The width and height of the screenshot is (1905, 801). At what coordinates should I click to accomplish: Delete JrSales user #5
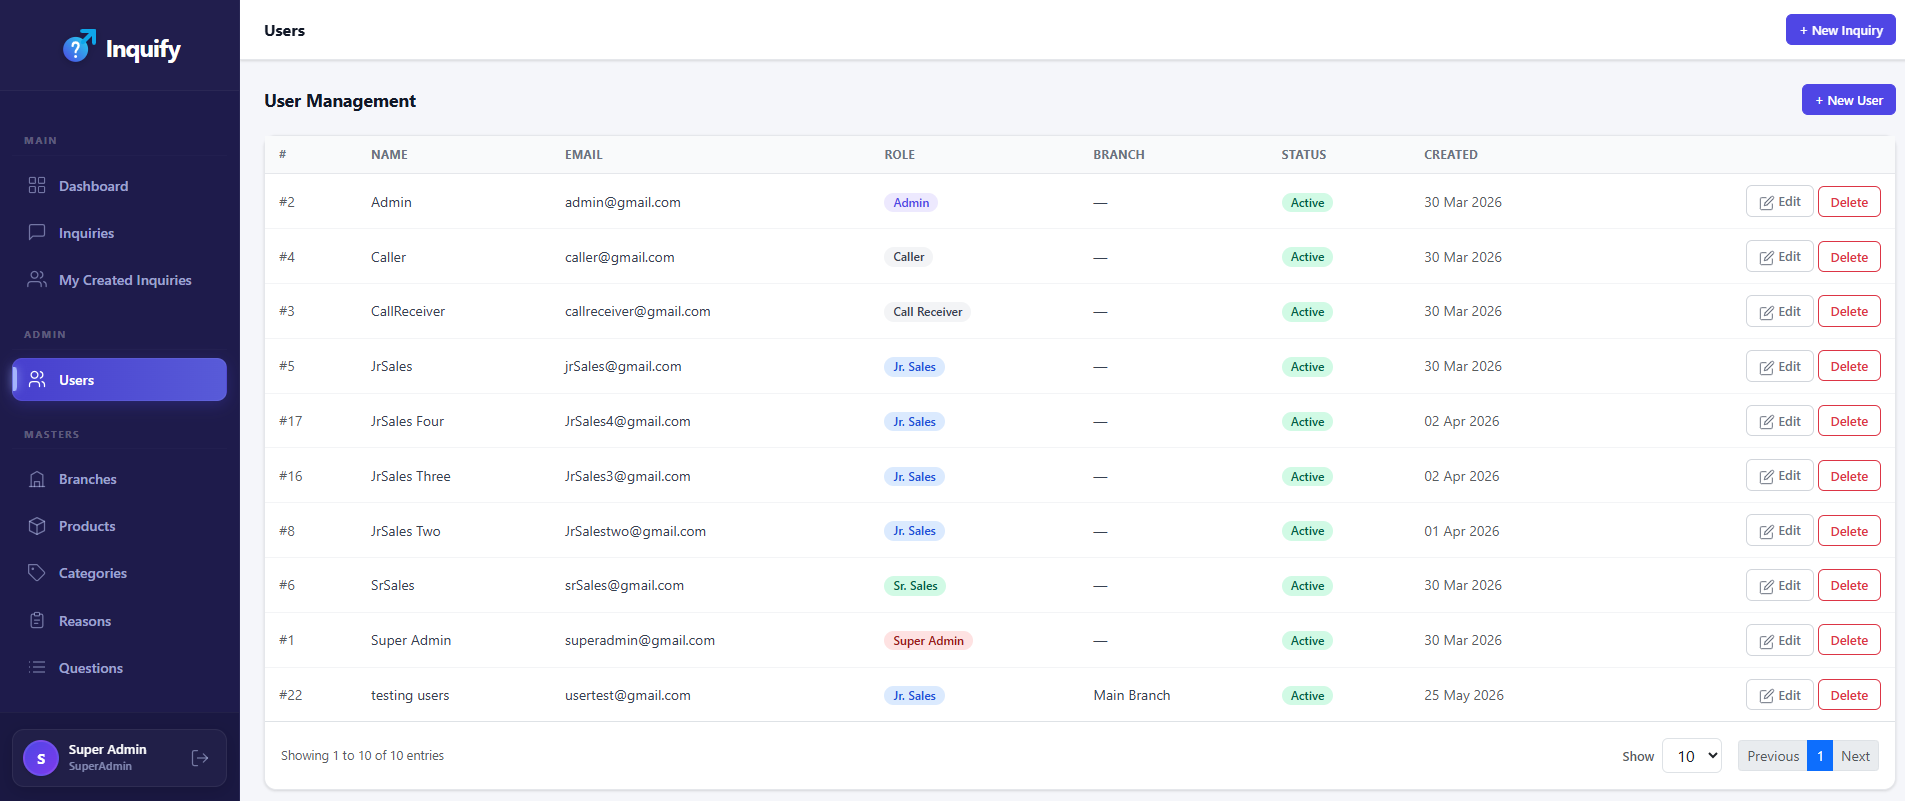[1849, 366]
